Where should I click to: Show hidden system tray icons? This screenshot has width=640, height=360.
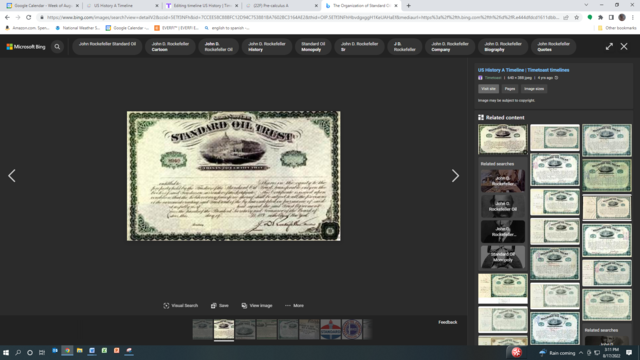(x=580, y=353)
